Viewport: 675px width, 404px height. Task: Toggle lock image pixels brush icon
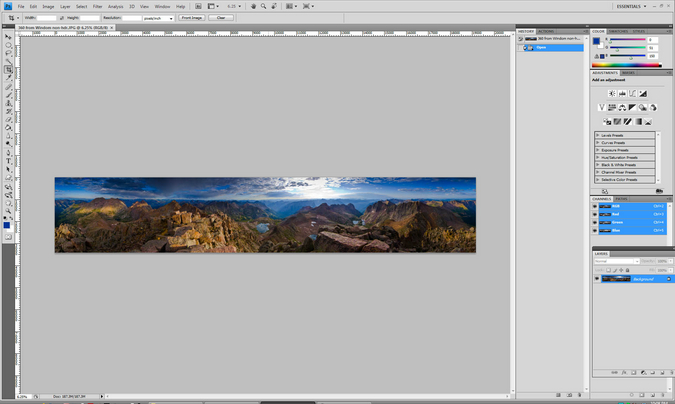615,270
